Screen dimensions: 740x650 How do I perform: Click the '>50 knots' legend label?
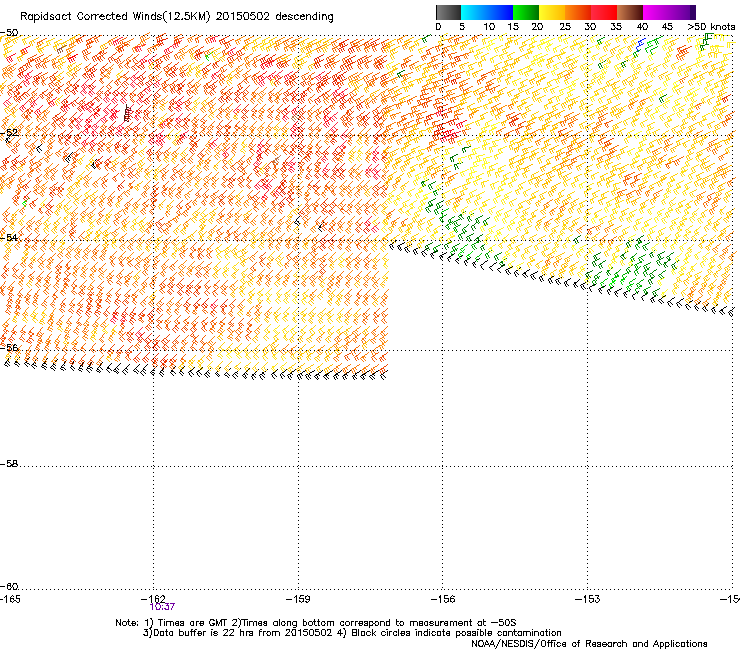pyautogui.click(x=711, y=27)
